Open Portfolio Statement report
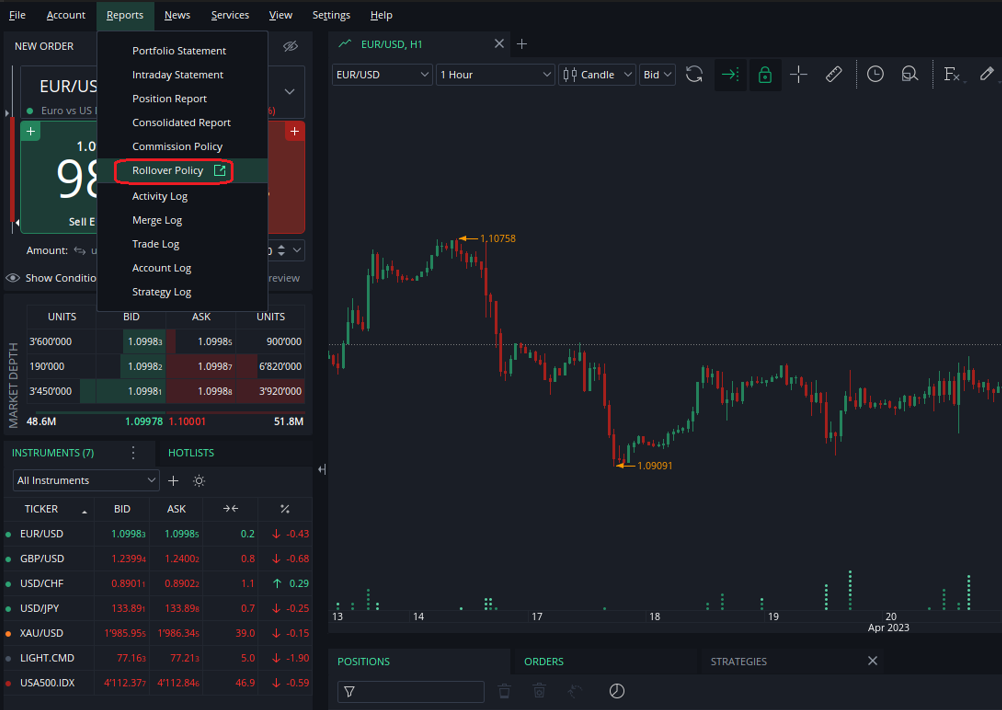1002x710 pixels. click(x=179, y=51)
